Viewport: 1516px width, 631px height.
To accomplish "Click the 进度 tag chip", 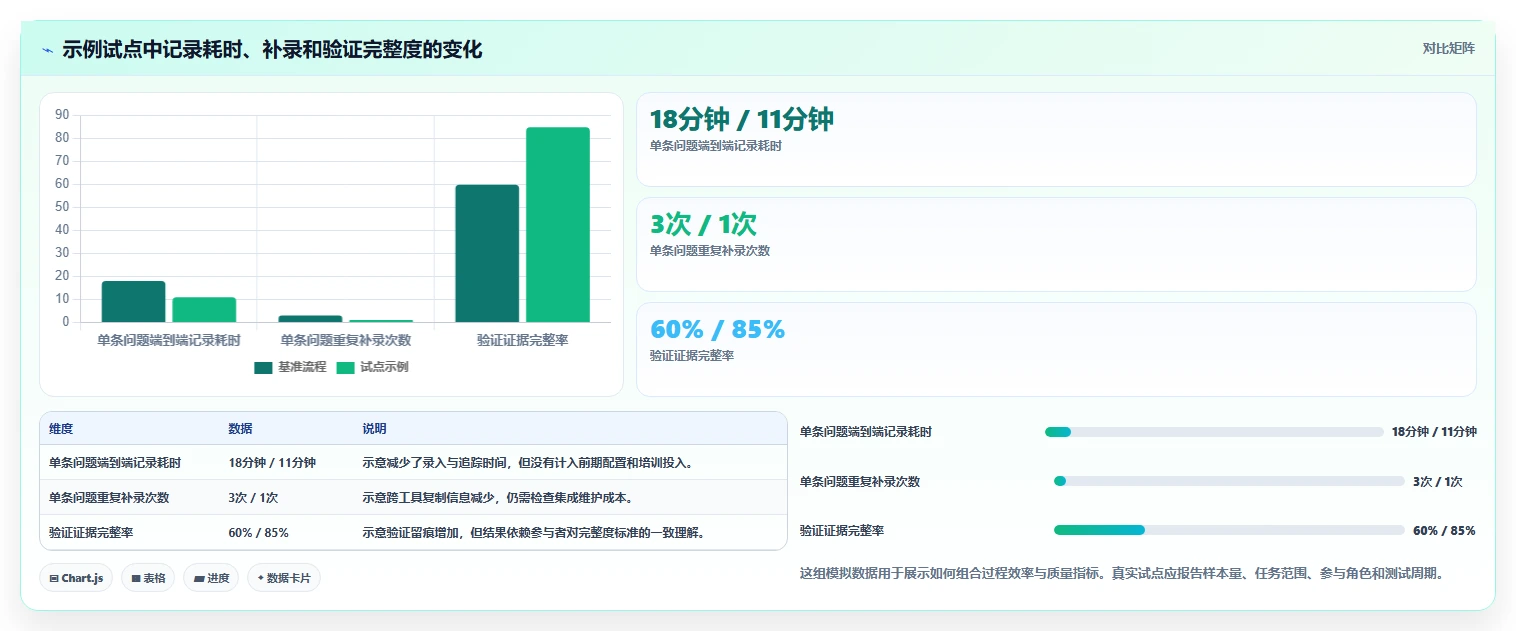I will tap(211, 578).
